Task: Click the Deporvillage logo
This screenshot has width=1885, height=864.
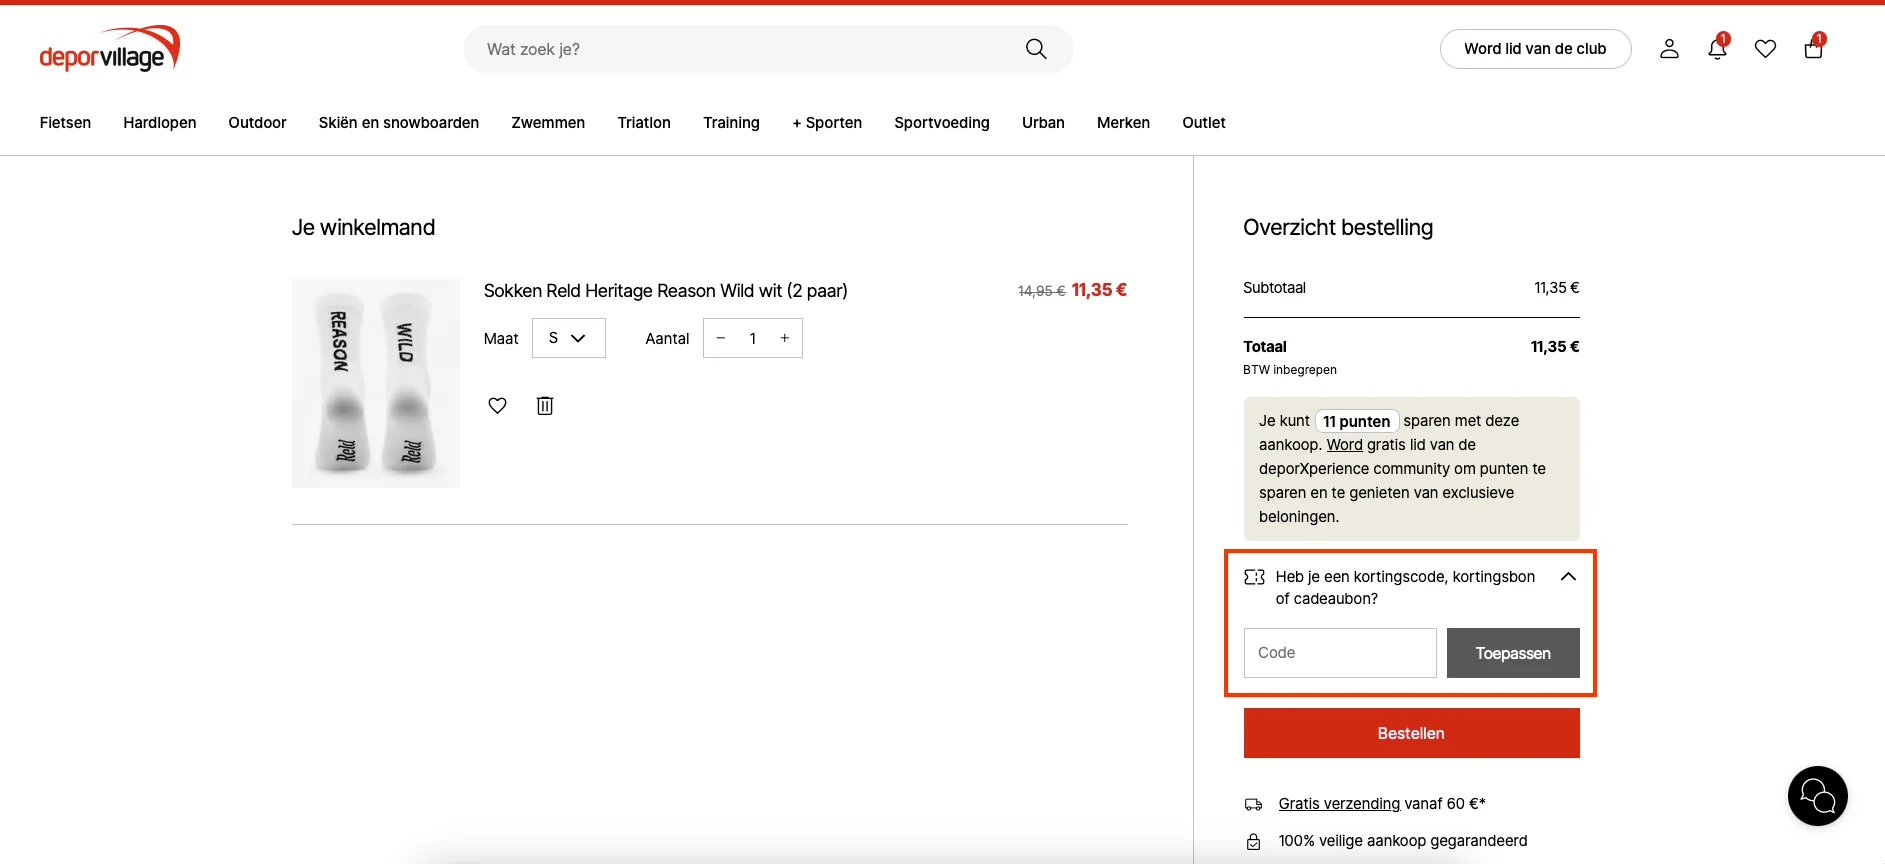Action: tap(110, 49)
